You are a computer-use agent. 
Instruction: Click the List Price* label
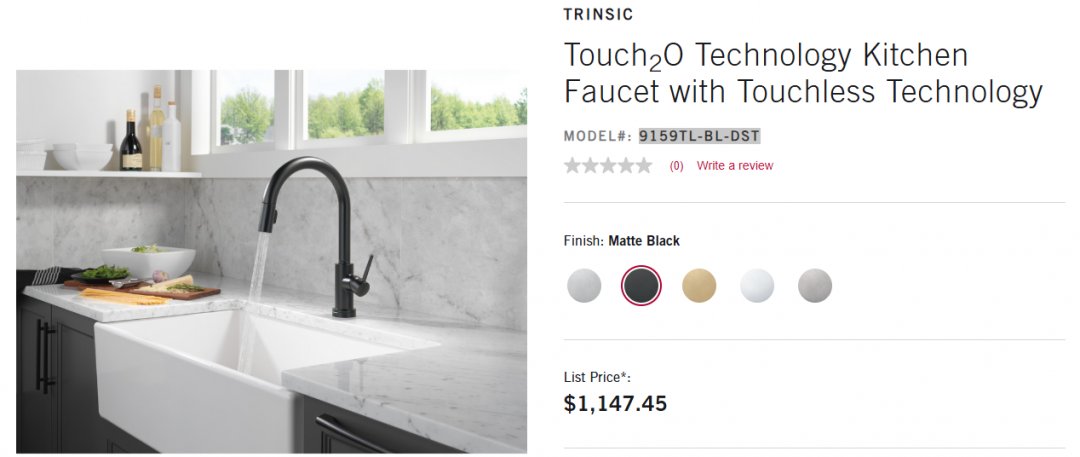597,378
